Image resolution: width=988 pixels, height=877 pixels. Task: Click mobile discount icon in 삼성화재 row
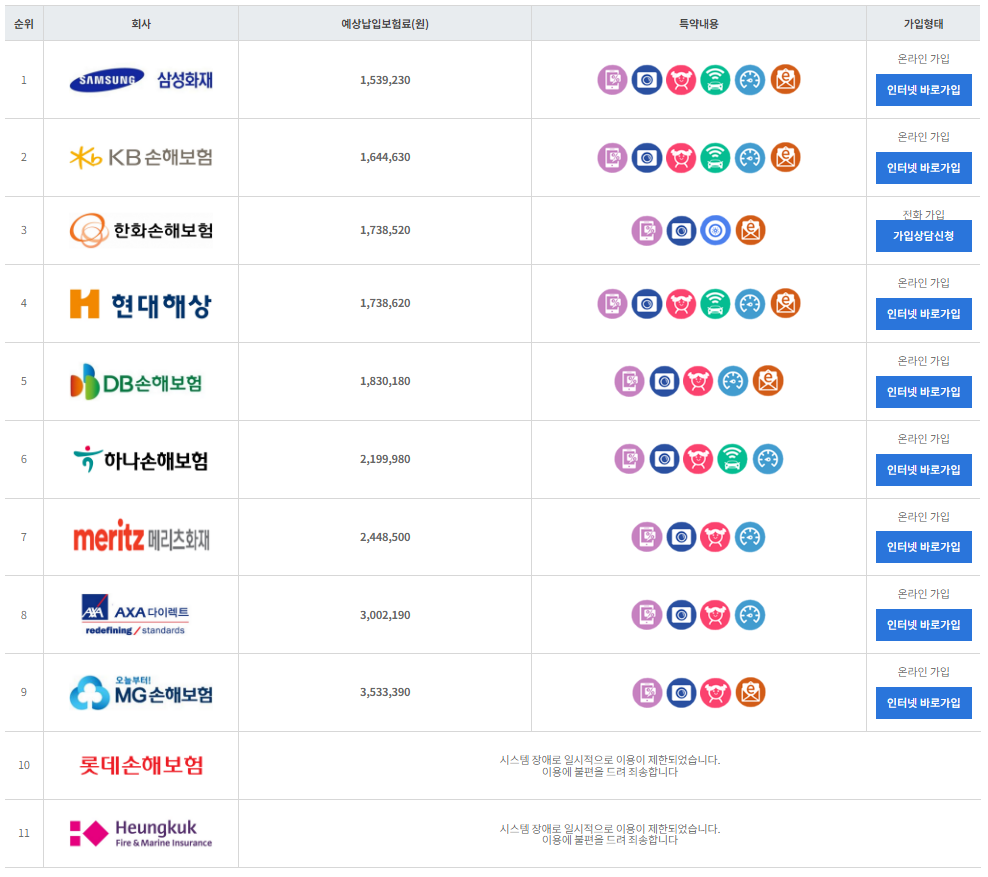612,80
